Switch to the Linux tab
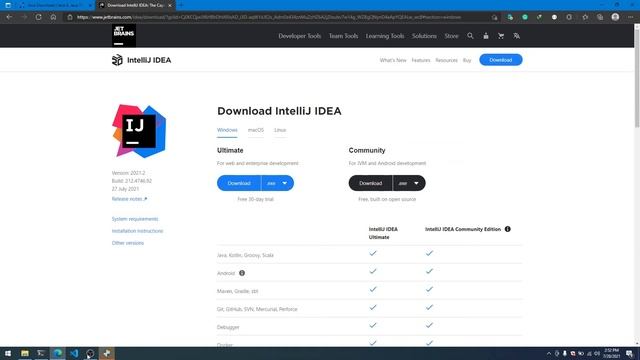The height and width of the screenshot is (360, 640). click(x=280, y=130)
